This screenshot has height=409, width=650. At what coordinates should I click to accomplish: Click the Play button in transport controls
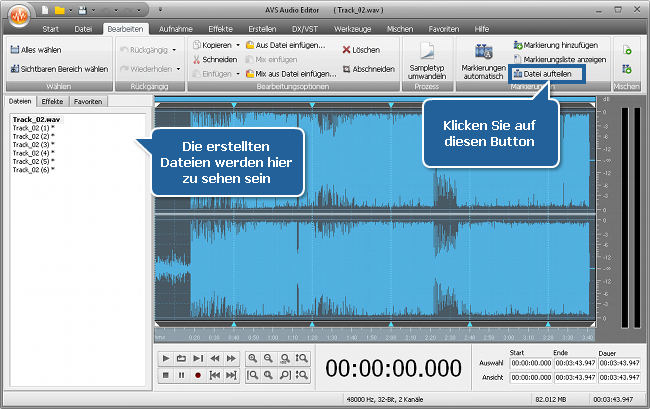[166, 357]
